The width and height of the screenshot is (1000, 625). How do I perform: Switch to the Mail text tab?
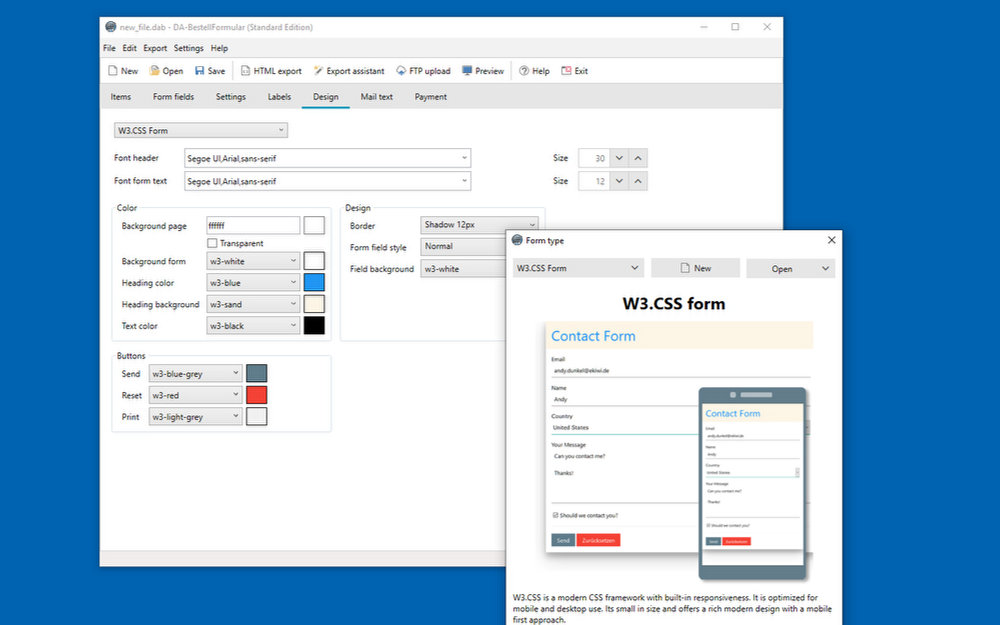pyautogui.click(x=376, y=97)
